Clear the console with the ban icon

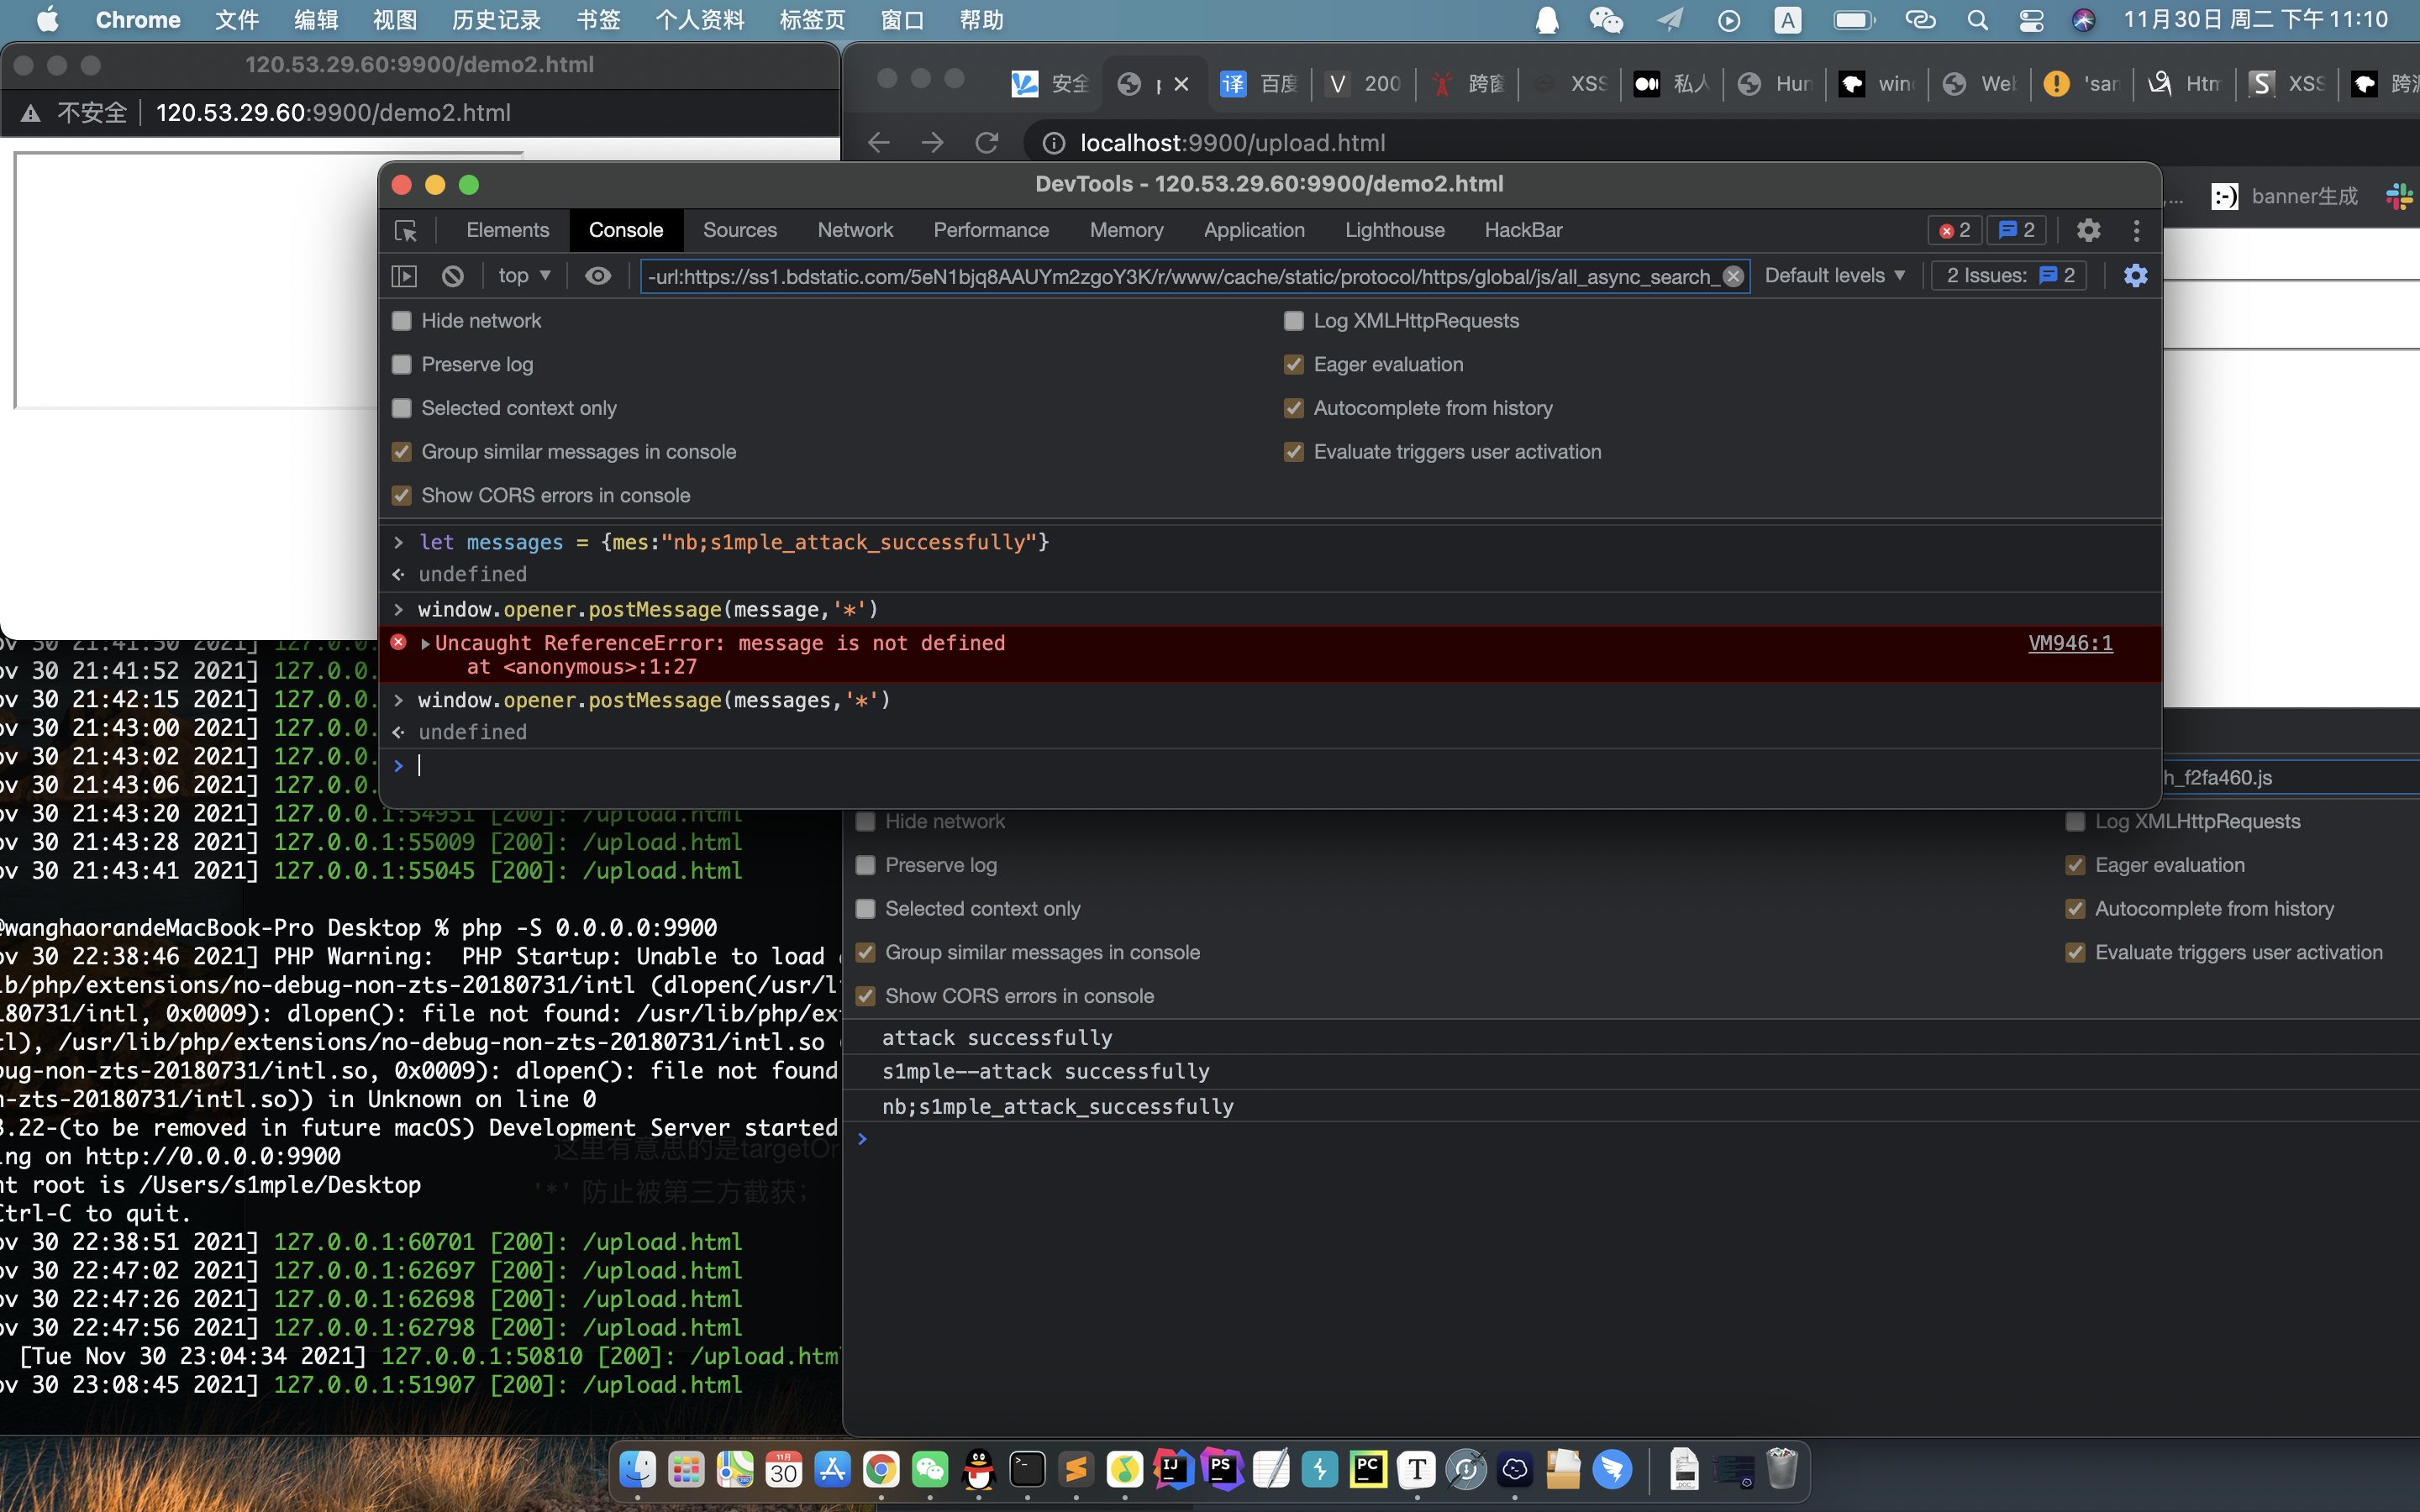(x=453, y=276)
